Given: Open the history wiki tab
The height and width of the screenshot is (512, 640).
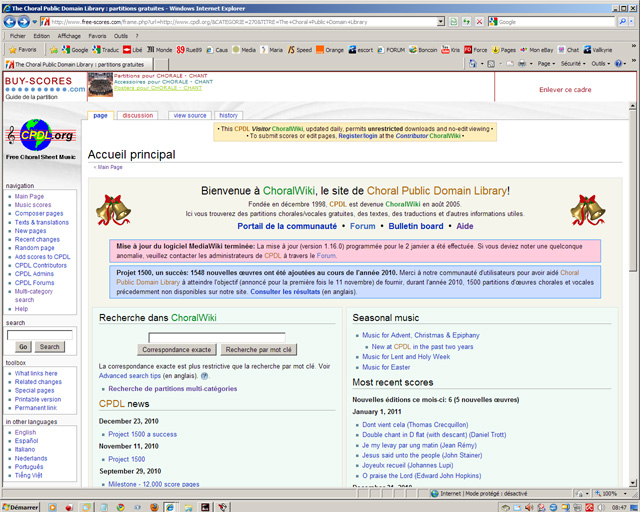Looking at the screenshot, I should pyautogui.click(x=228, y=116).
